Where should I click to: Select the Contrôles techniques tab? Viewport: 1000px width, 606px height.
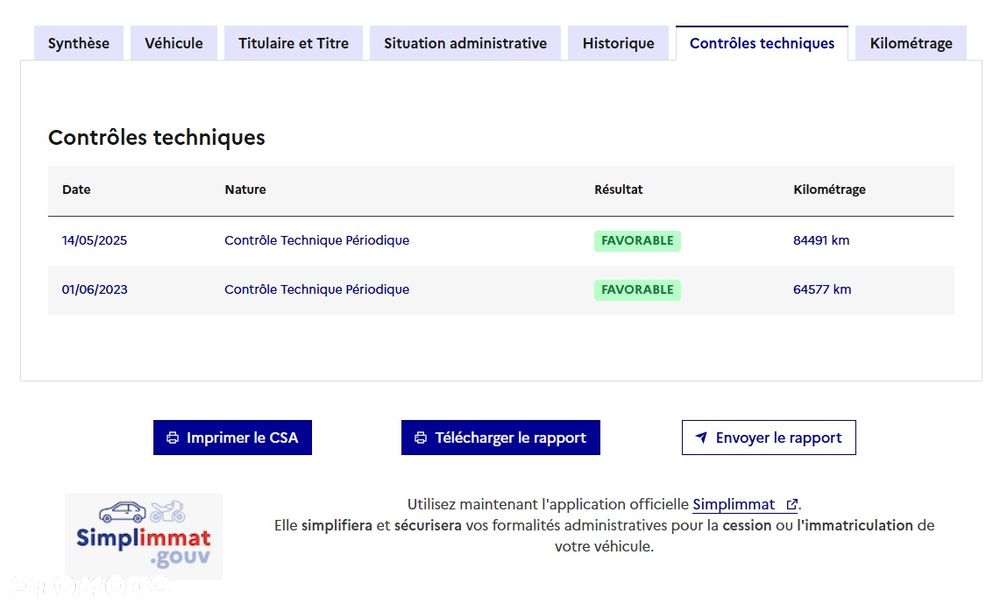click(762, 43)
